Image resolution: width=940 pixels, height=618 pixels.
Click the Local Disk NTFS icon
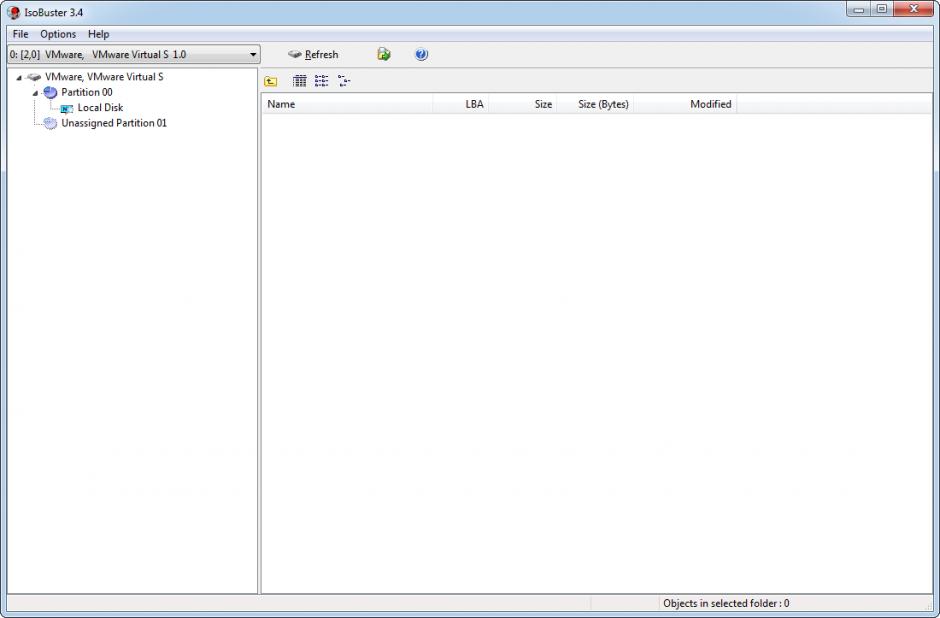point(67,108)
